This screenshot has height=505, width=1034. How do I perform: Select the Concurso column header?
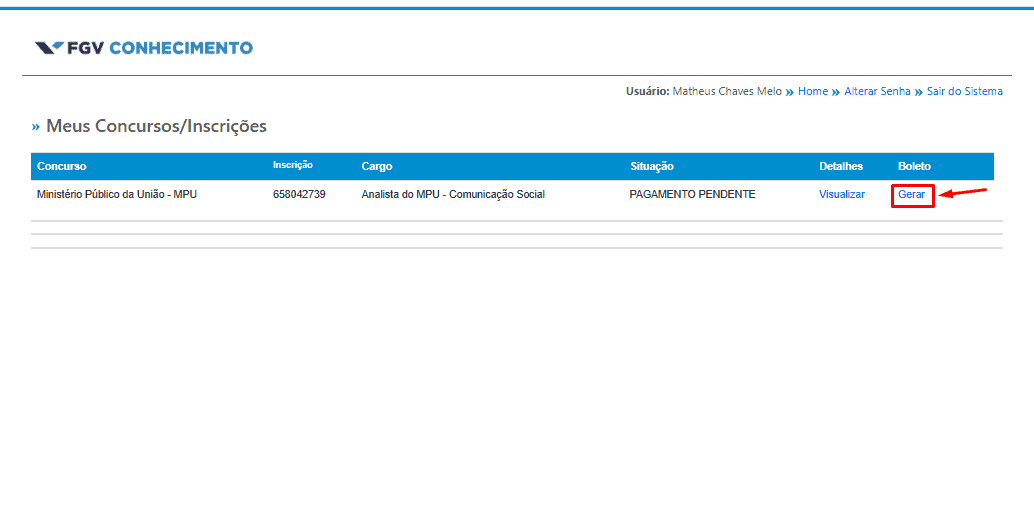[x=61, y=166]
